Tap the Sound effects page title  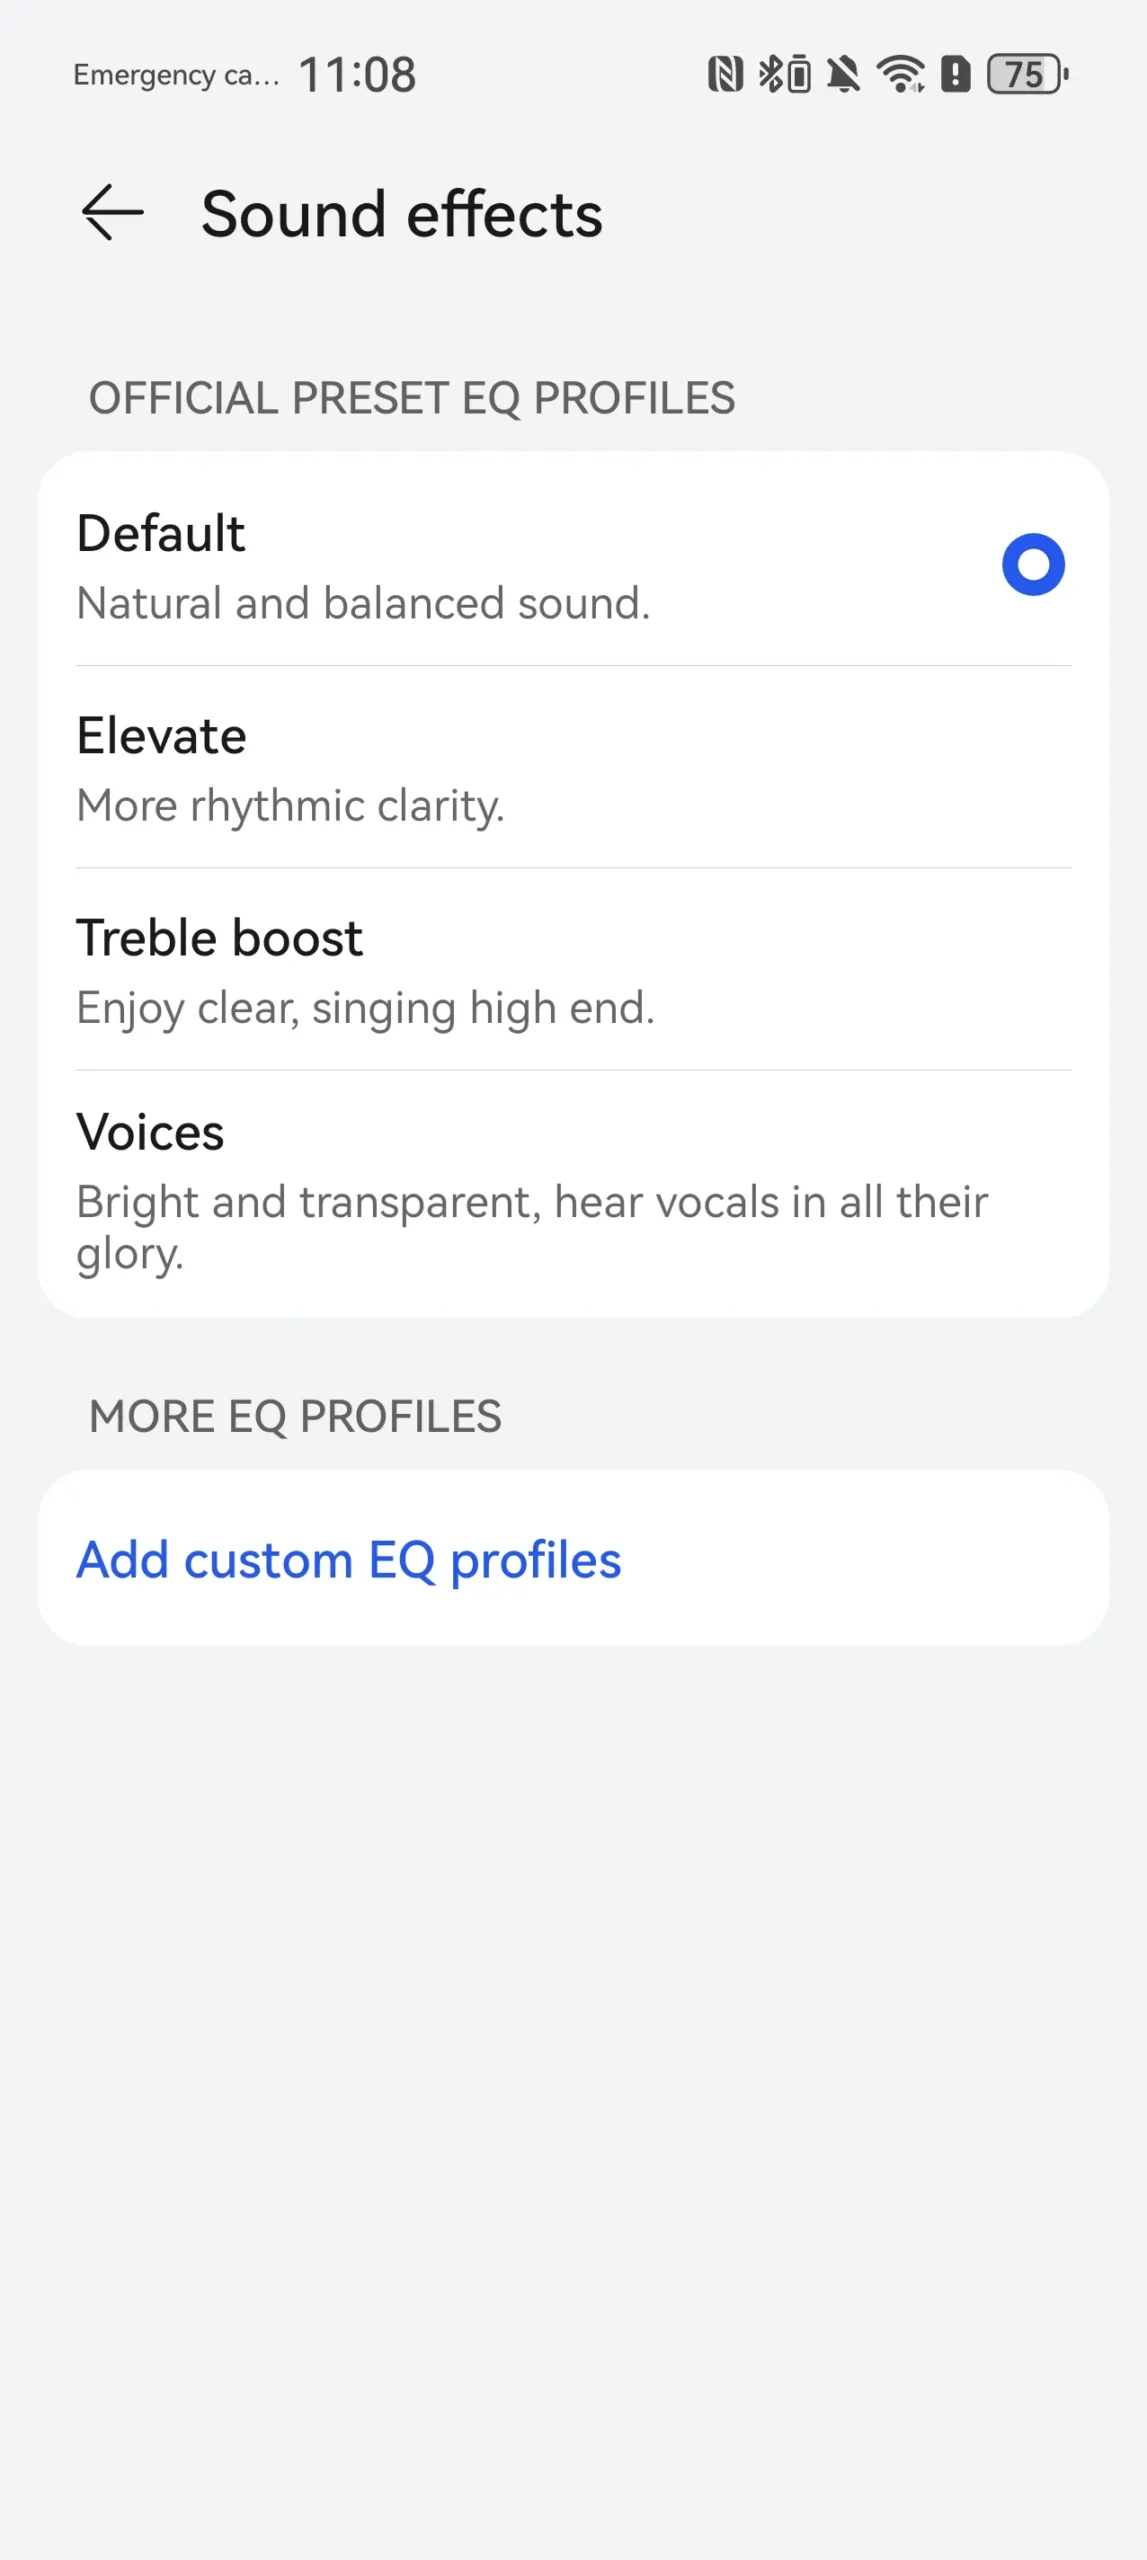point(402,214)
